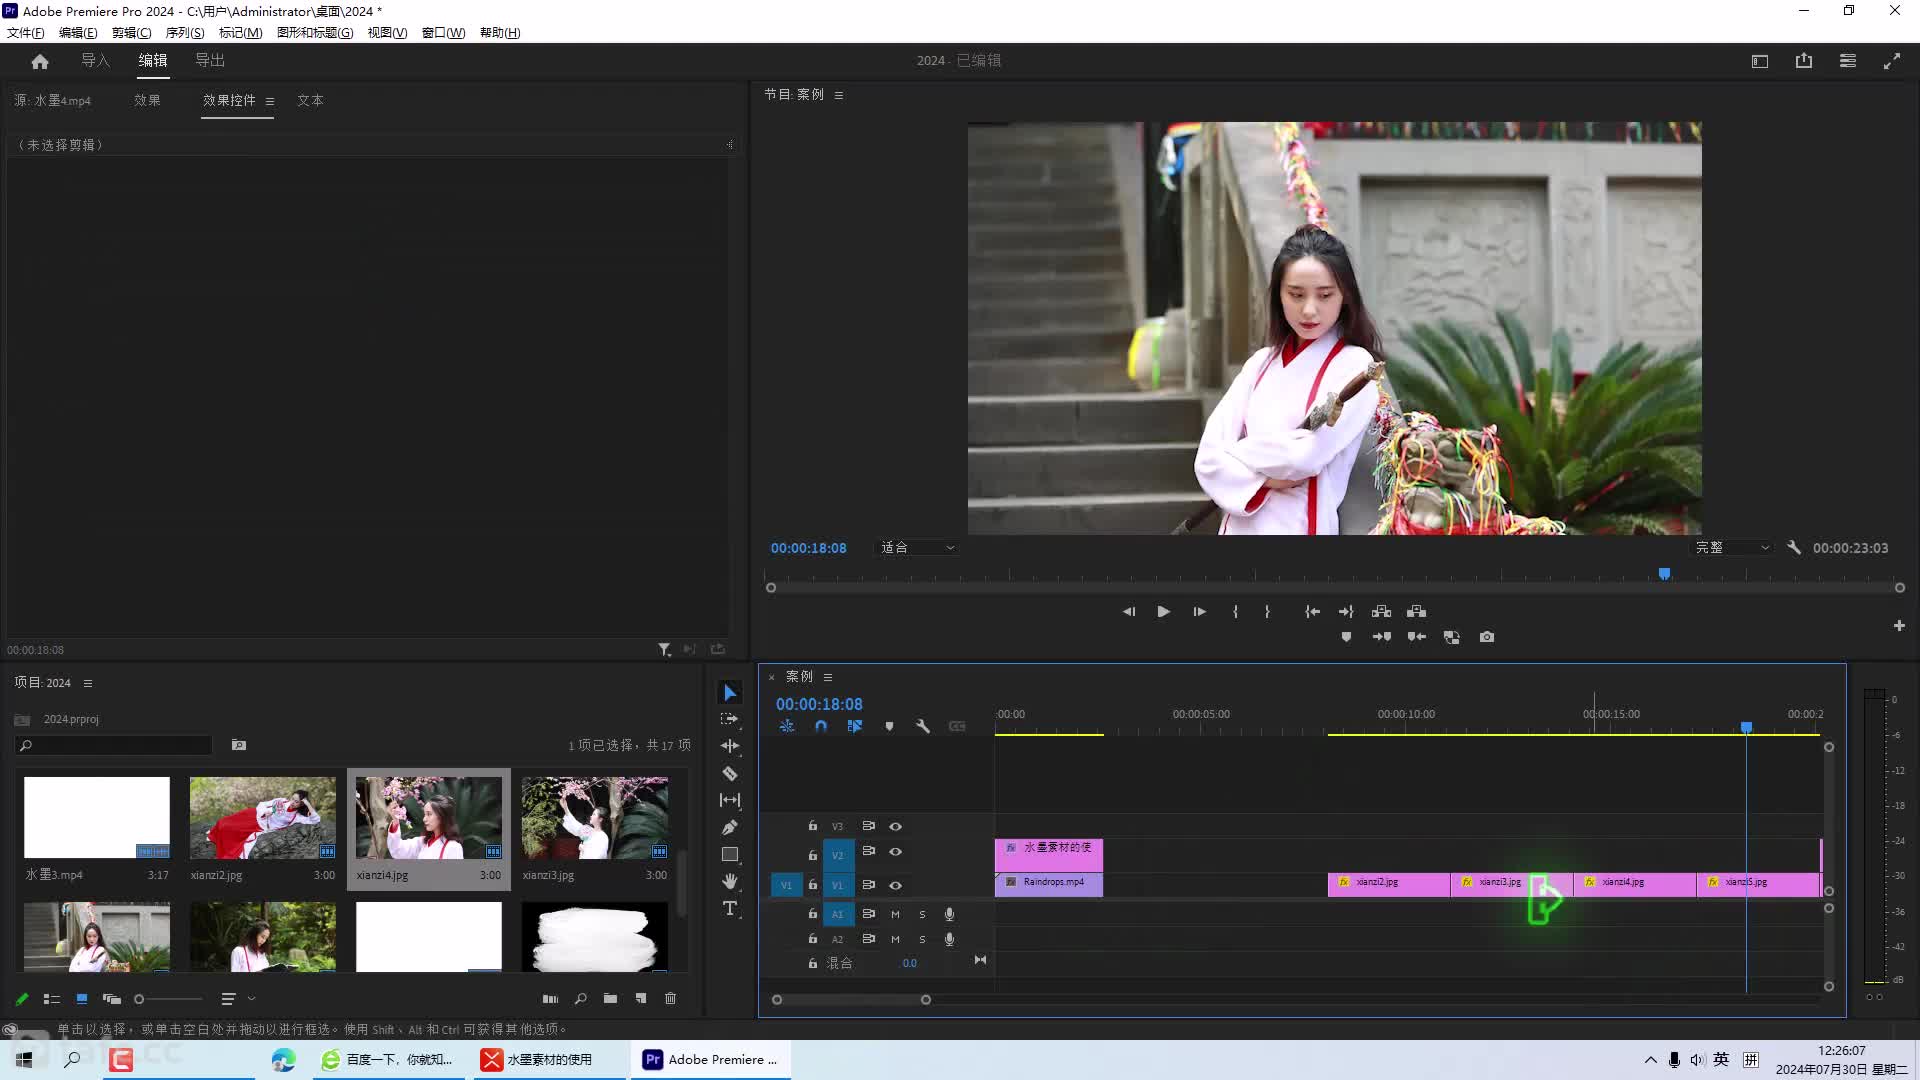Click Find magnifier in Project panel
Viewport: 1920px width, 1080px height.
(580, 998)
